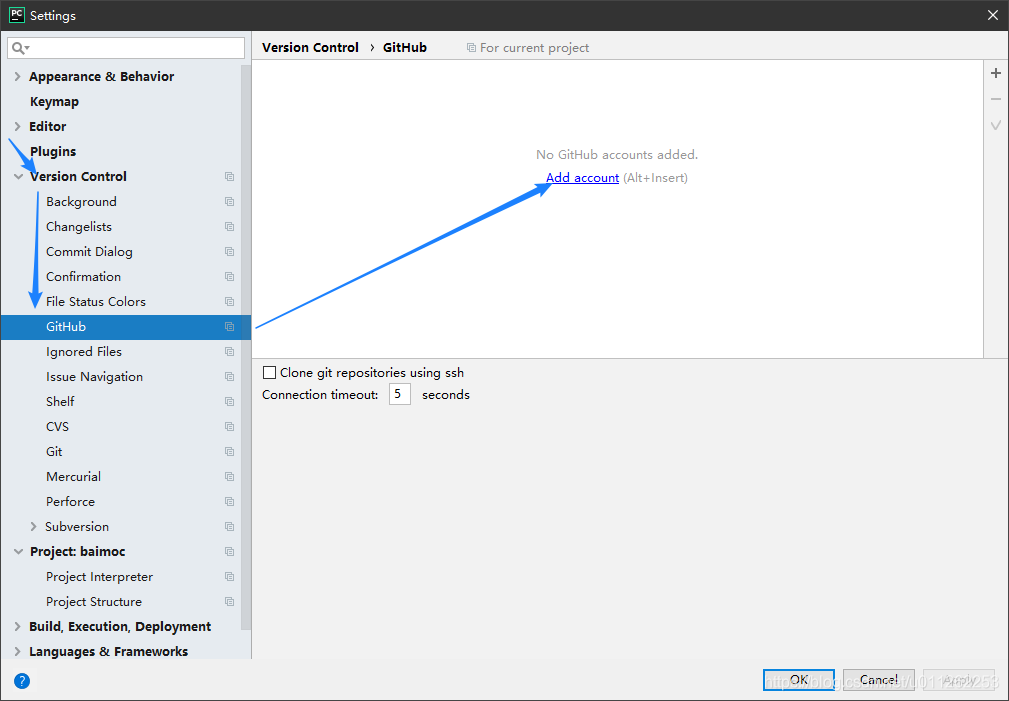Select Perforce settings page

pos(70,501)
